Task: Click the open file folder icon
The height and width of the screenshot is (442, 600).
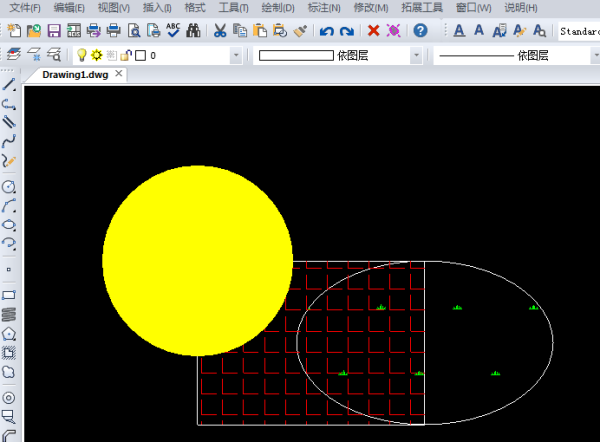Action: point(34,30)
